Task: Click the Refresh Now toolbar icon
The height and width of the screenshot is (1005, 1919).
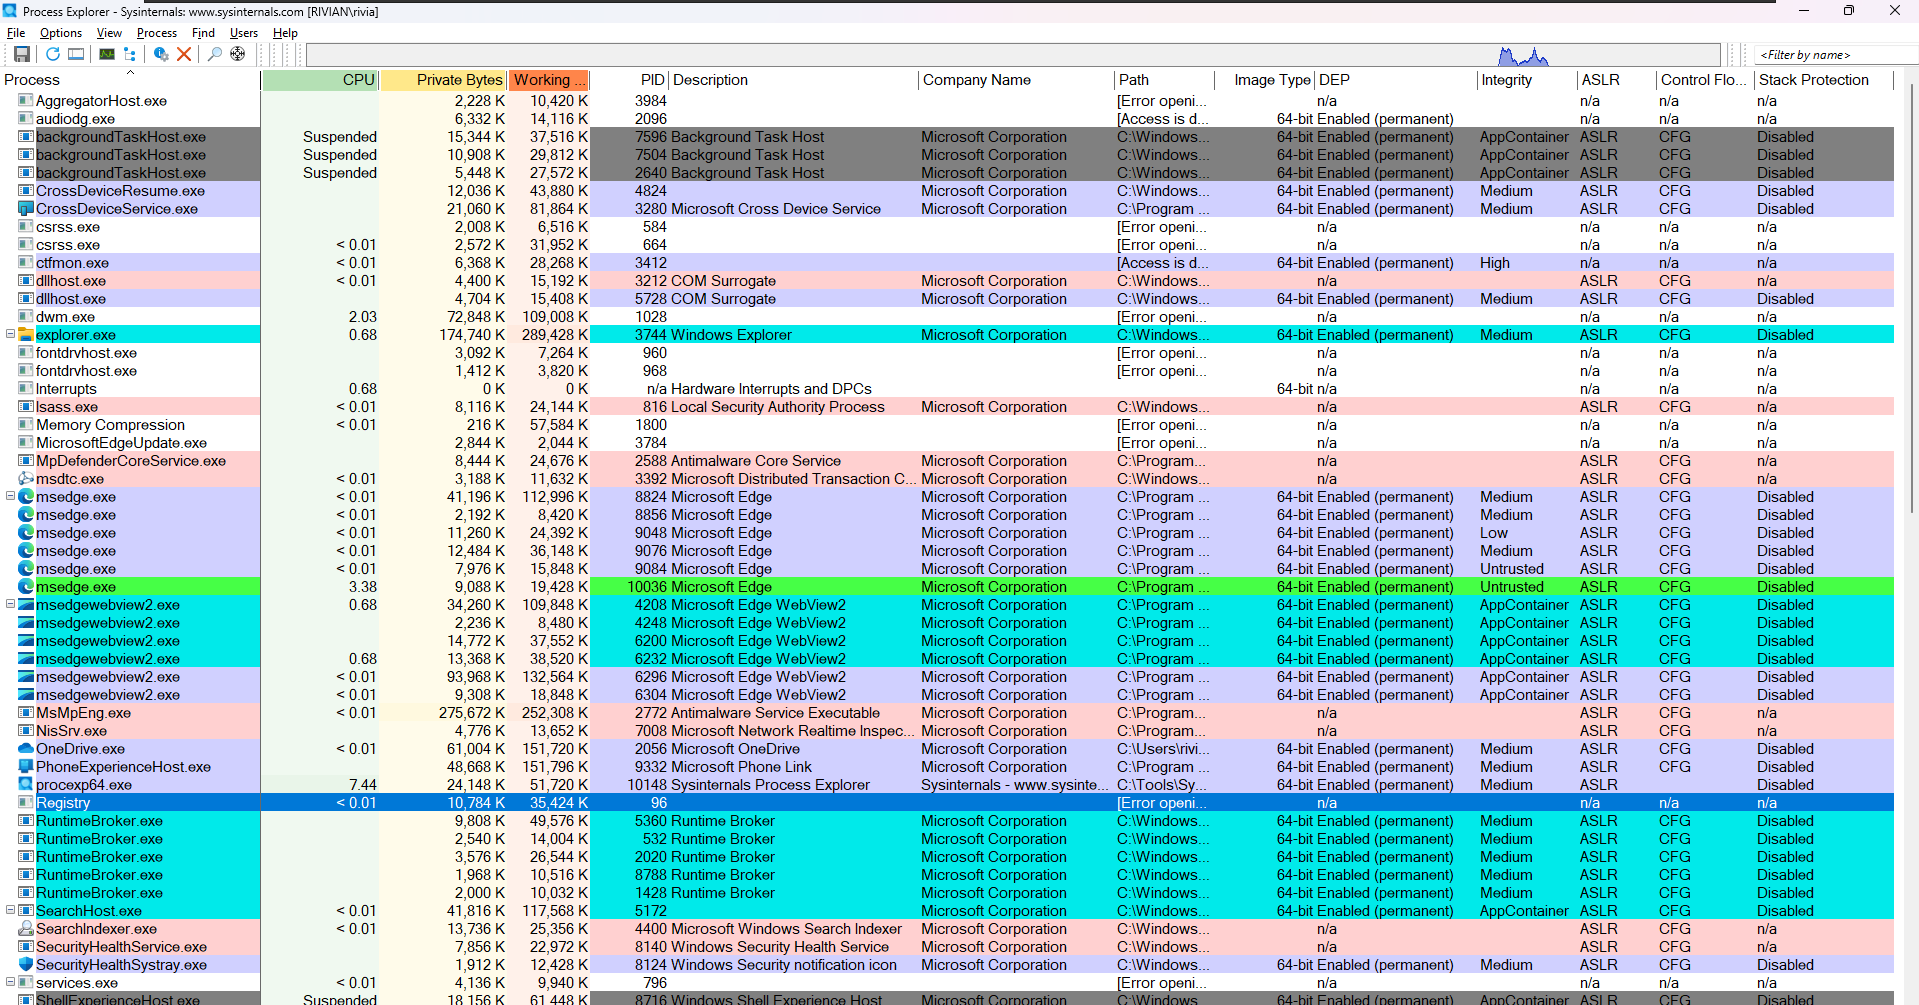Action: [52, 54]
